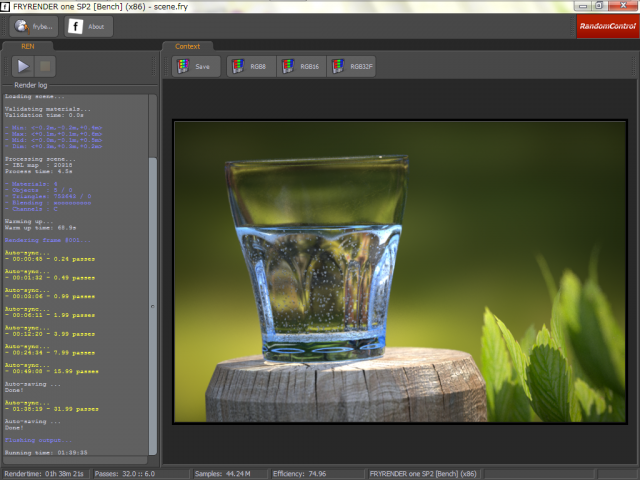Open the frybe... globe button
This screenshot has height=480, width=640.
pos(34,27)
